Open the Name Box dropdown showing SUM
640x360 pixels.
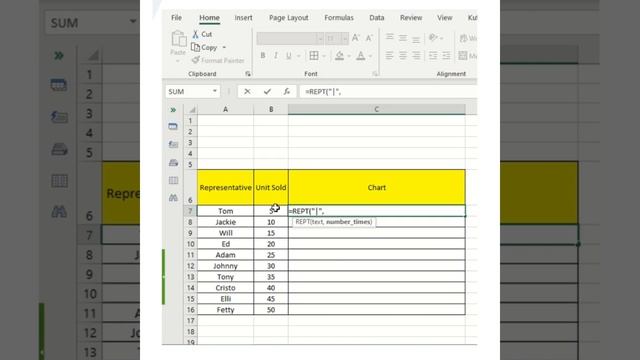[215, 91]
